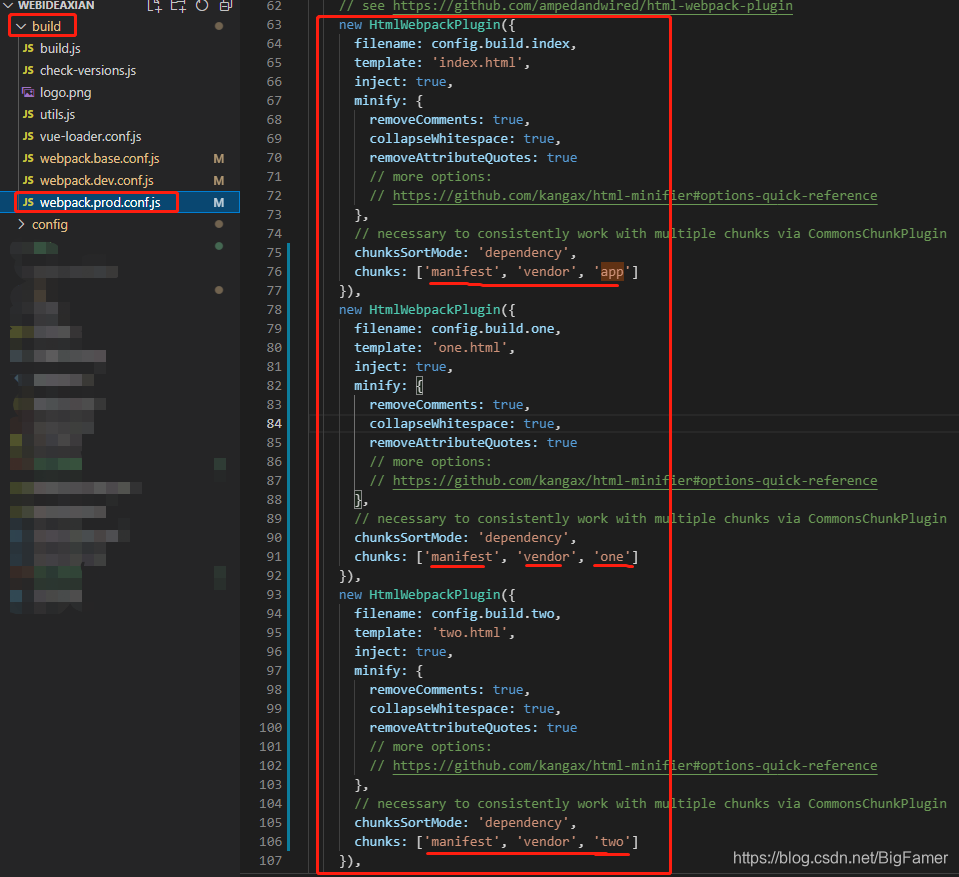Click the New Folder icon in Explorer
The image size is (959, 877).
point(178,6)
